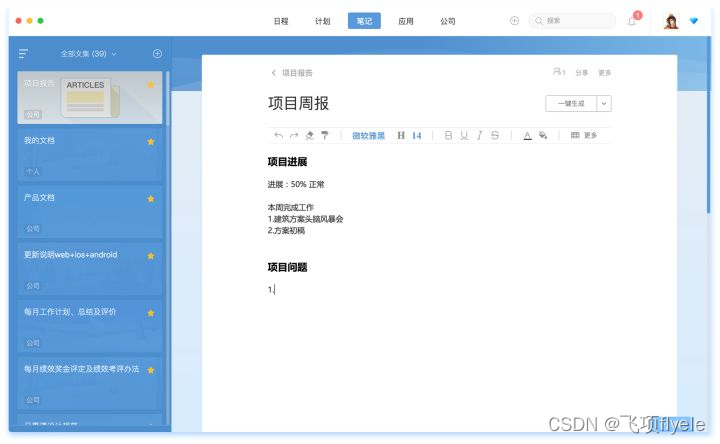The height and width of the screenshot is (444, 720).
Task: Open the heading H style option
Action: click(x=401, y=135)
